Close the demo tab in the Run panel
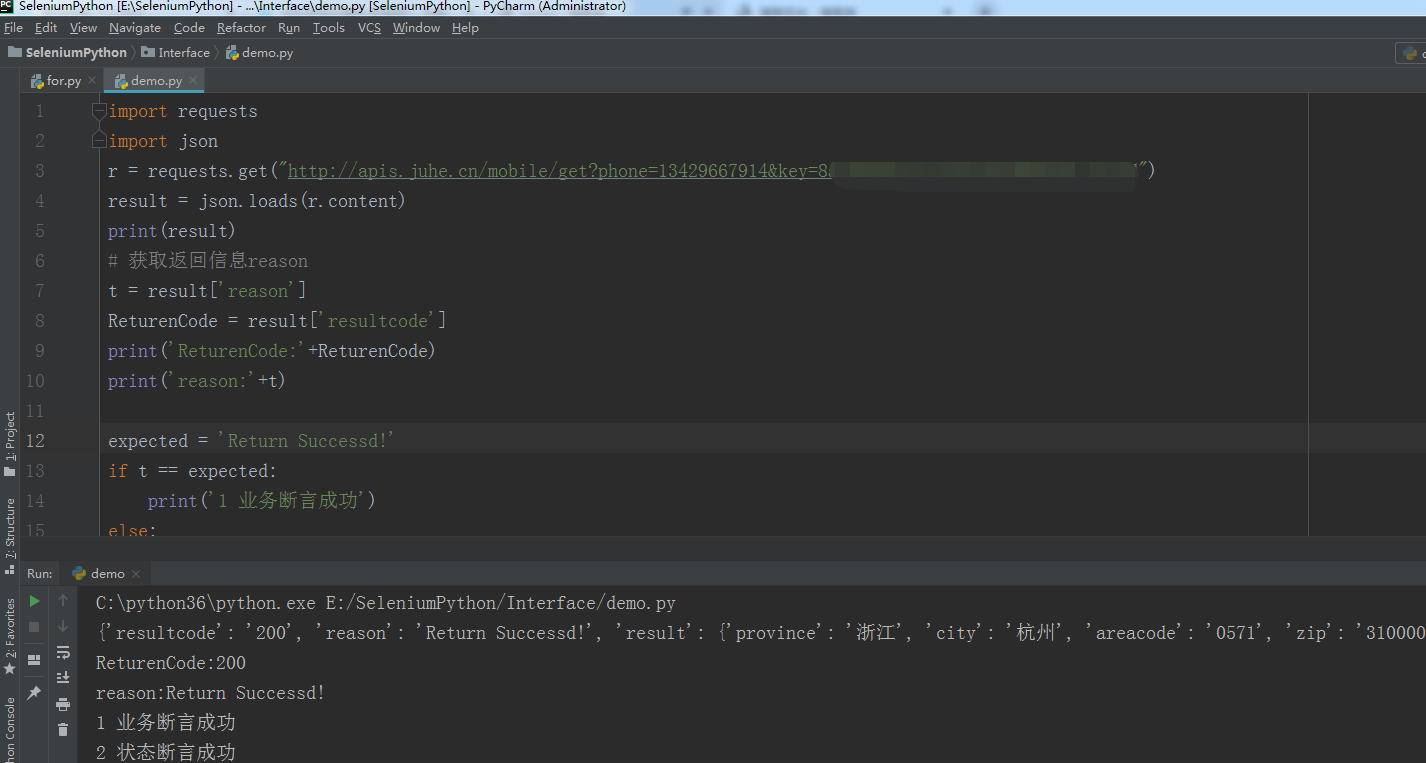Screen dimensions: 1426x763 (x=136, y=574)
